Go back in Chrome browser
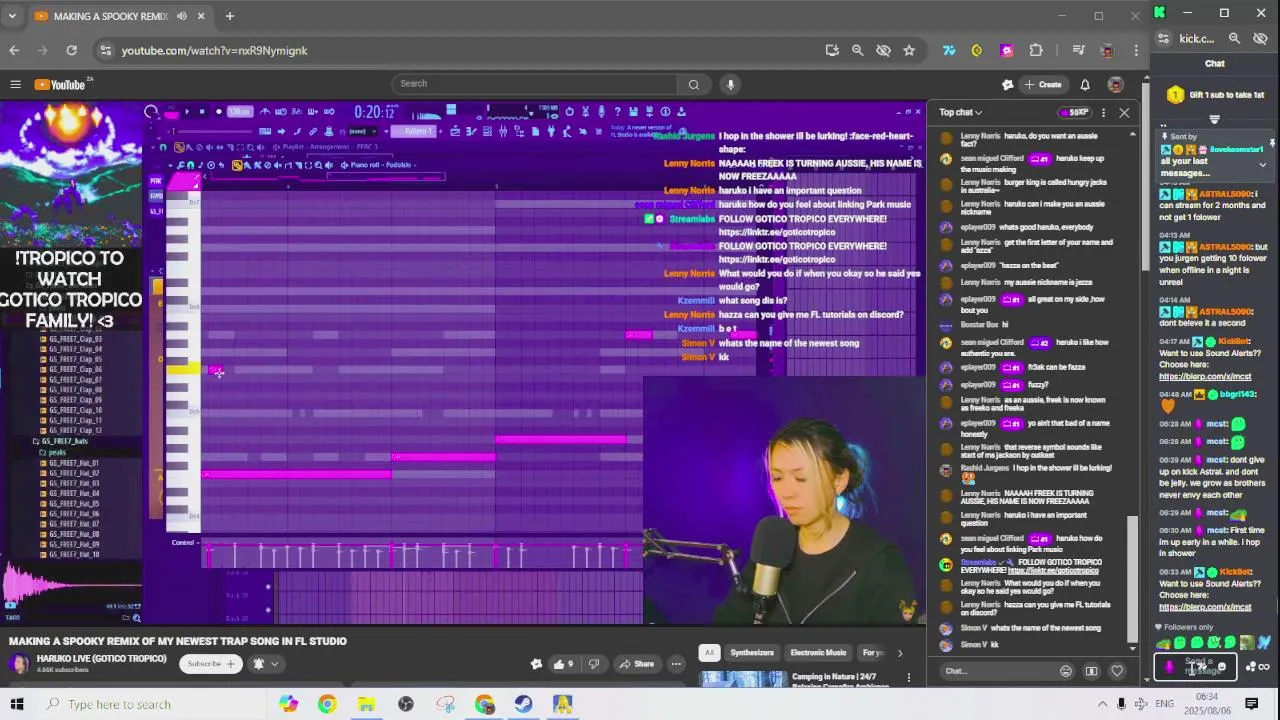This screenshot has width=1280, height=720. pyautogui.click(x=14, y=50)
